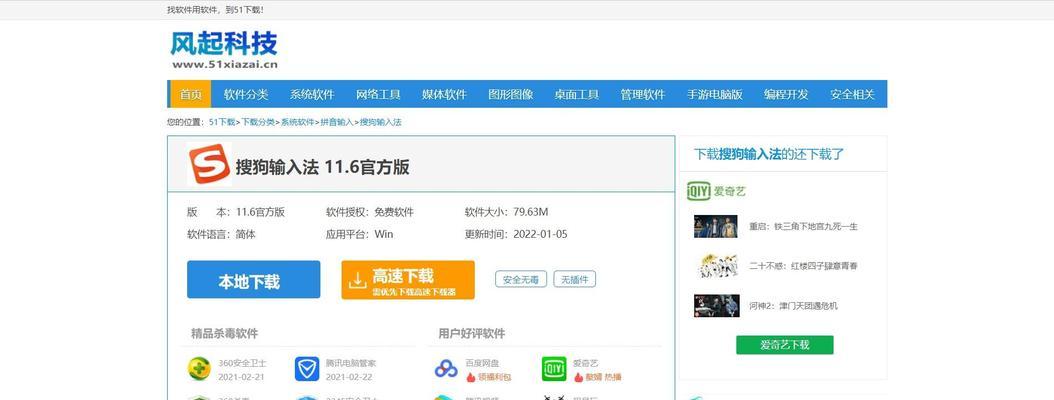Follow the 下载分类 breadcrumb link
Viewport: 1054px width, 400px height.
pos(258,122)
